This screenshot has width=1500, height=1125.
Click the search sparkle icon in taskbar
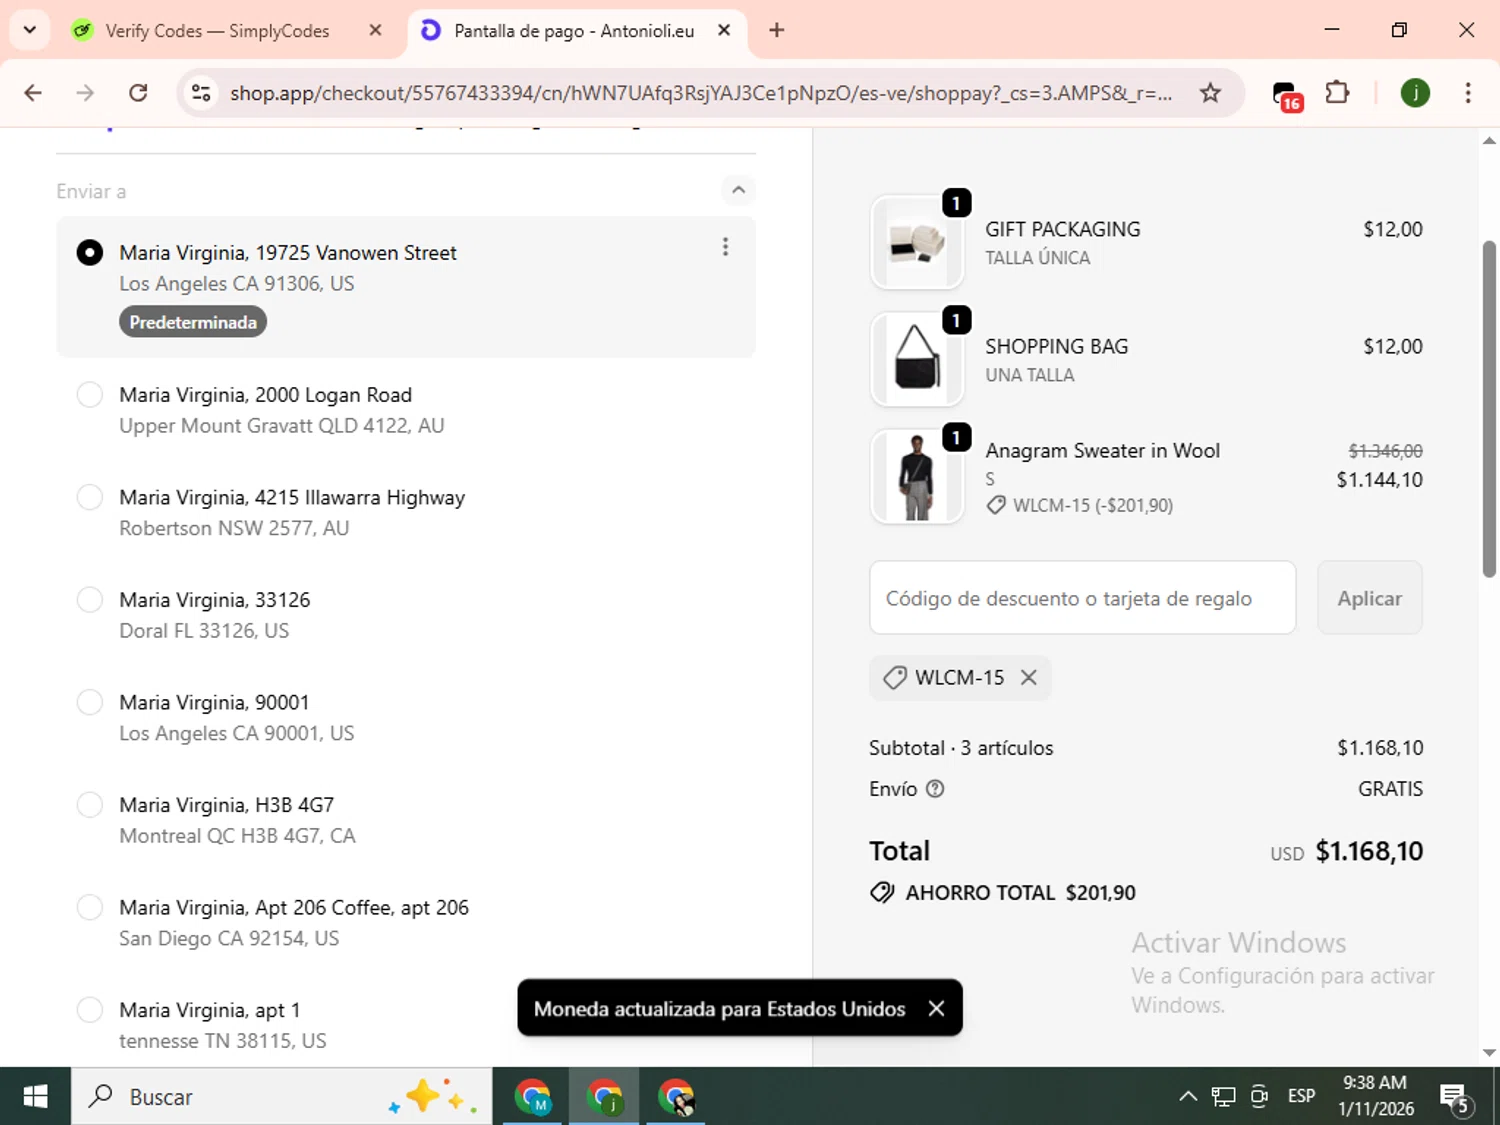433,1096
